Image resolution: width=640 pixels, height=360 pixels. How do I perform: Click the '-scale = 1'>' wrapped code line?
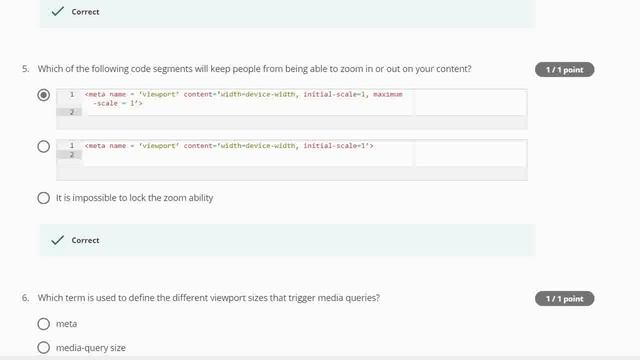(x=118, y=103)
